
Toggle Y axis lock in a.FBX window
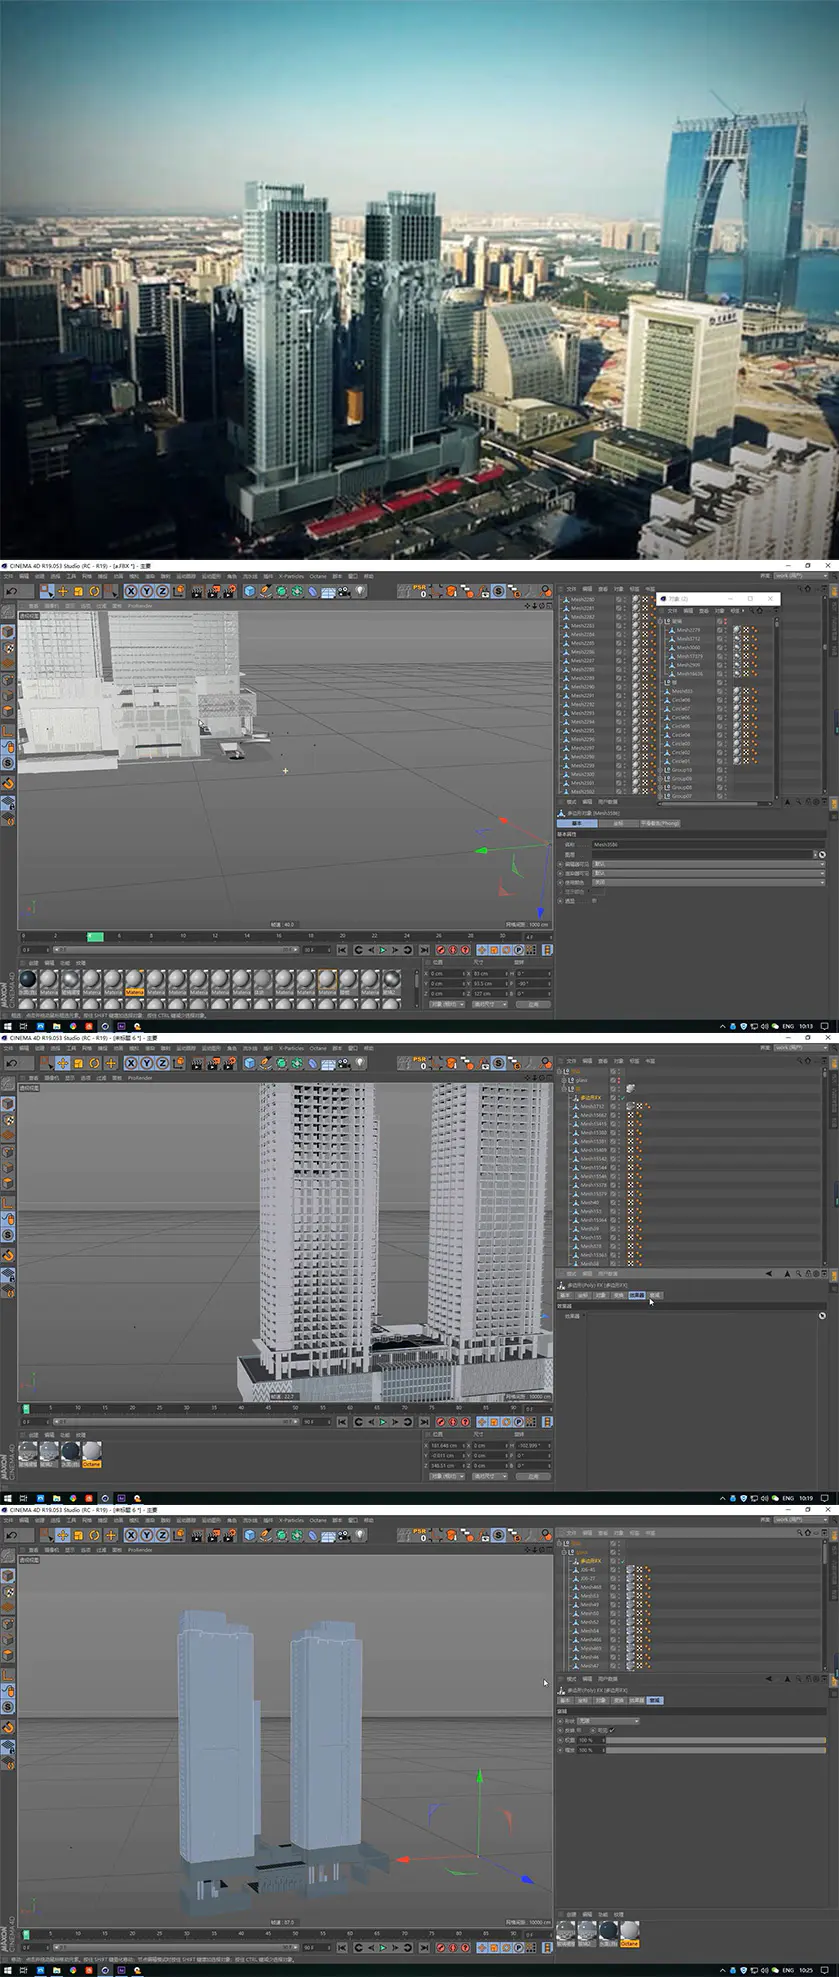(x=147, y=591)
